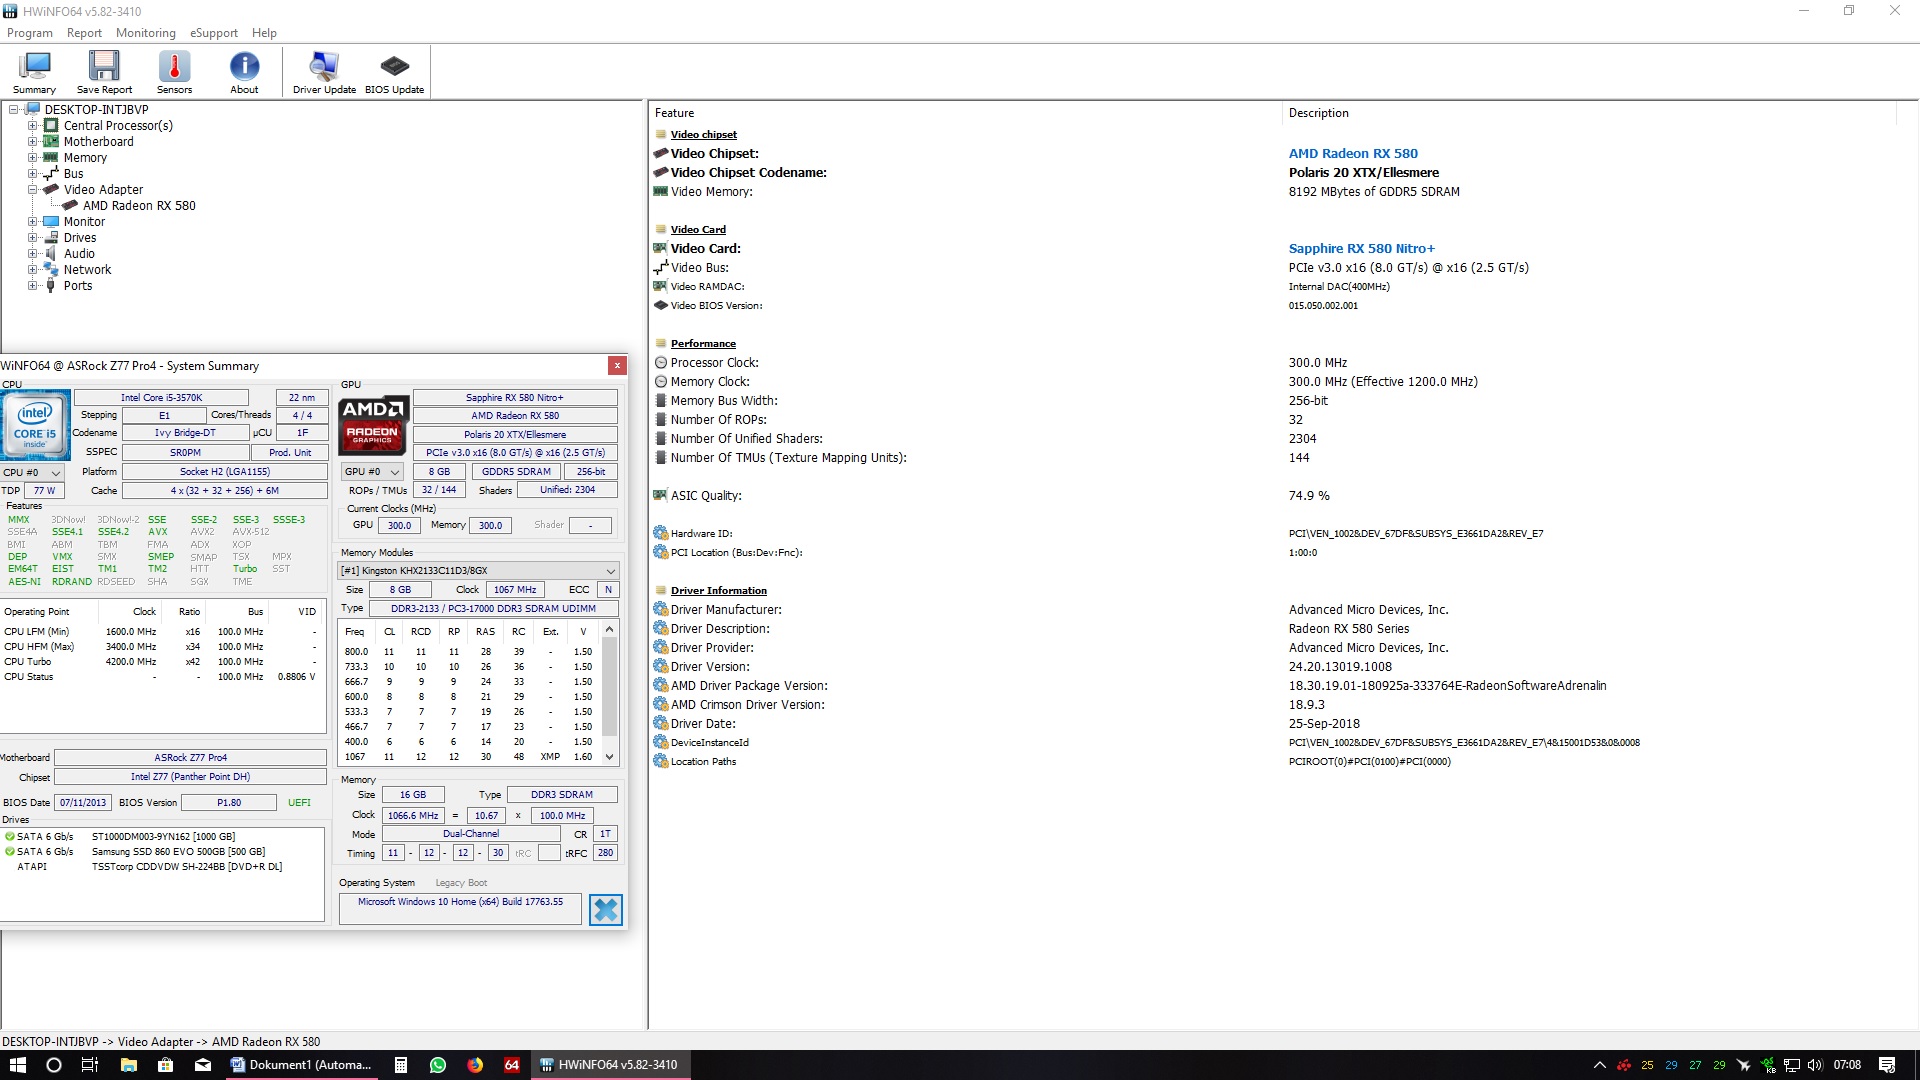Click the Sapphire RX 580 Nitro+ link
1920x1080 pixels.
(x=1361, y=248)
